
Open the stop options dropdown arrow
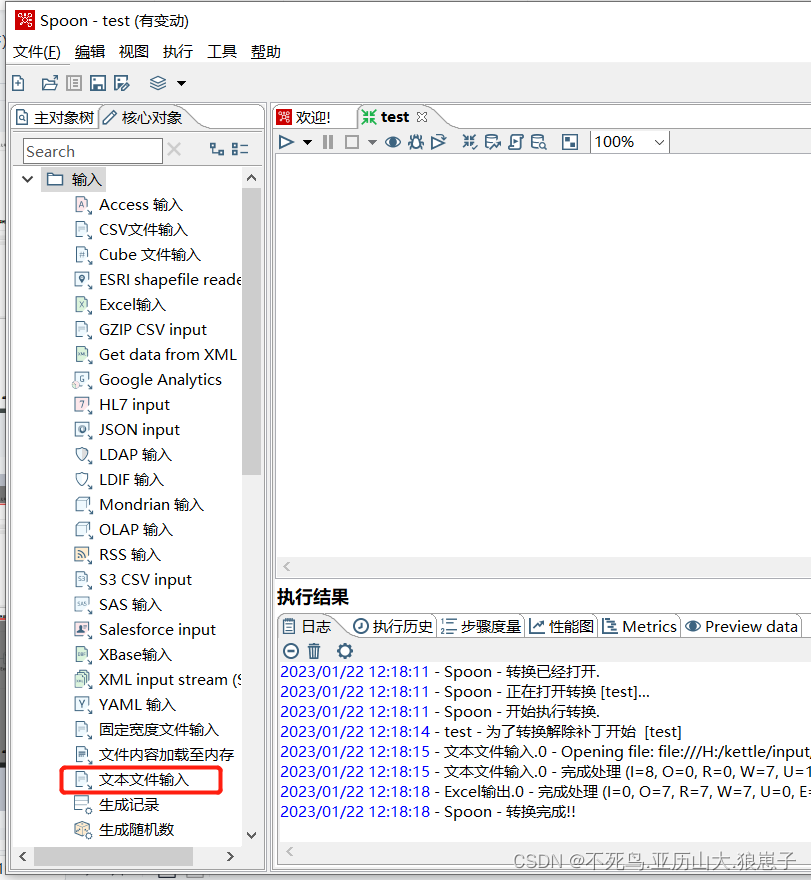(372, 143)
